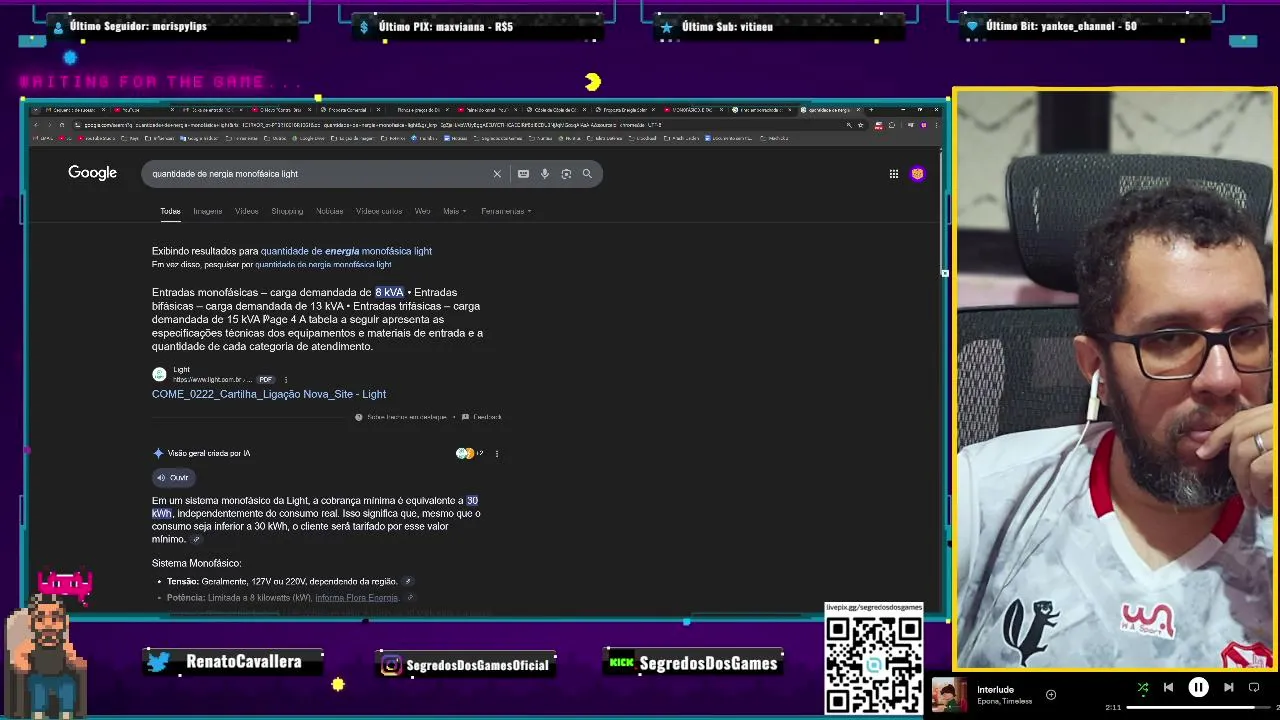Open corrected query link 'quantidade de energia monofásica light'
The image size is (1280, 720).
click(x=346, y=251)
